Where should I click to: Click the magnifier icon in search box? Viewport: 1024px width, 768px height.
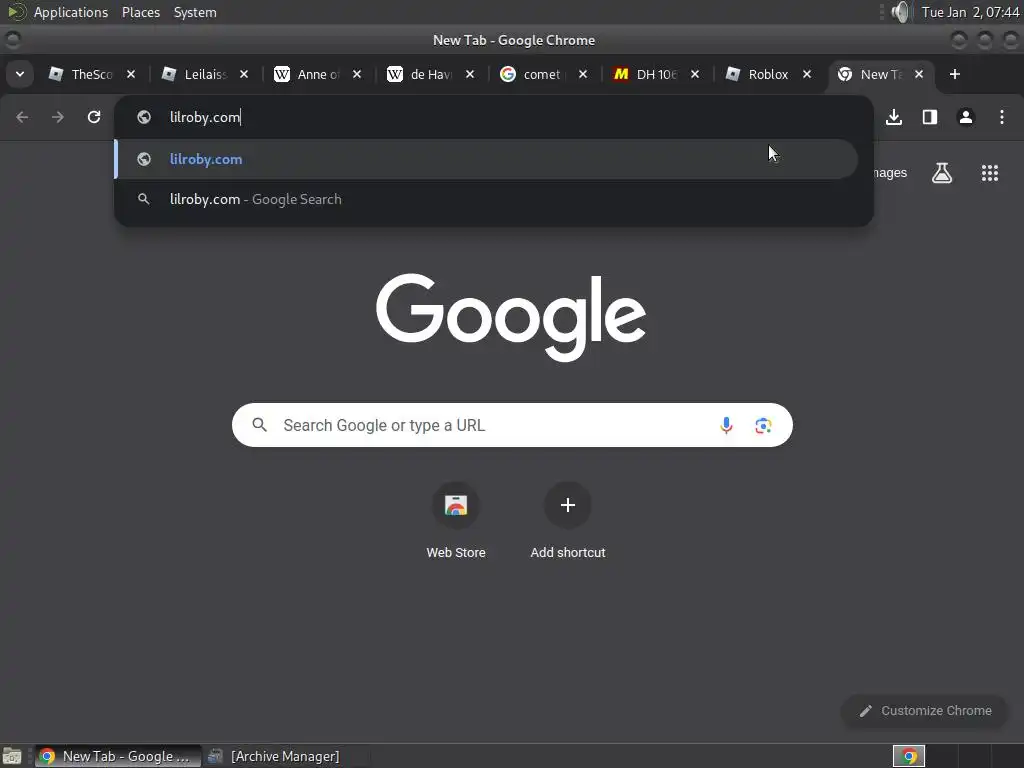click(259, 425)
